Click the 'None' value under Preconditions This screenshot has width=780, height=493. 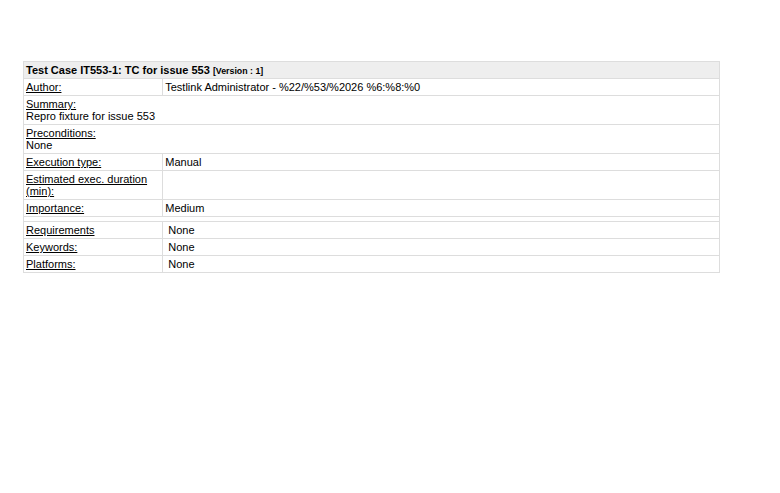(x=39, y=145)
